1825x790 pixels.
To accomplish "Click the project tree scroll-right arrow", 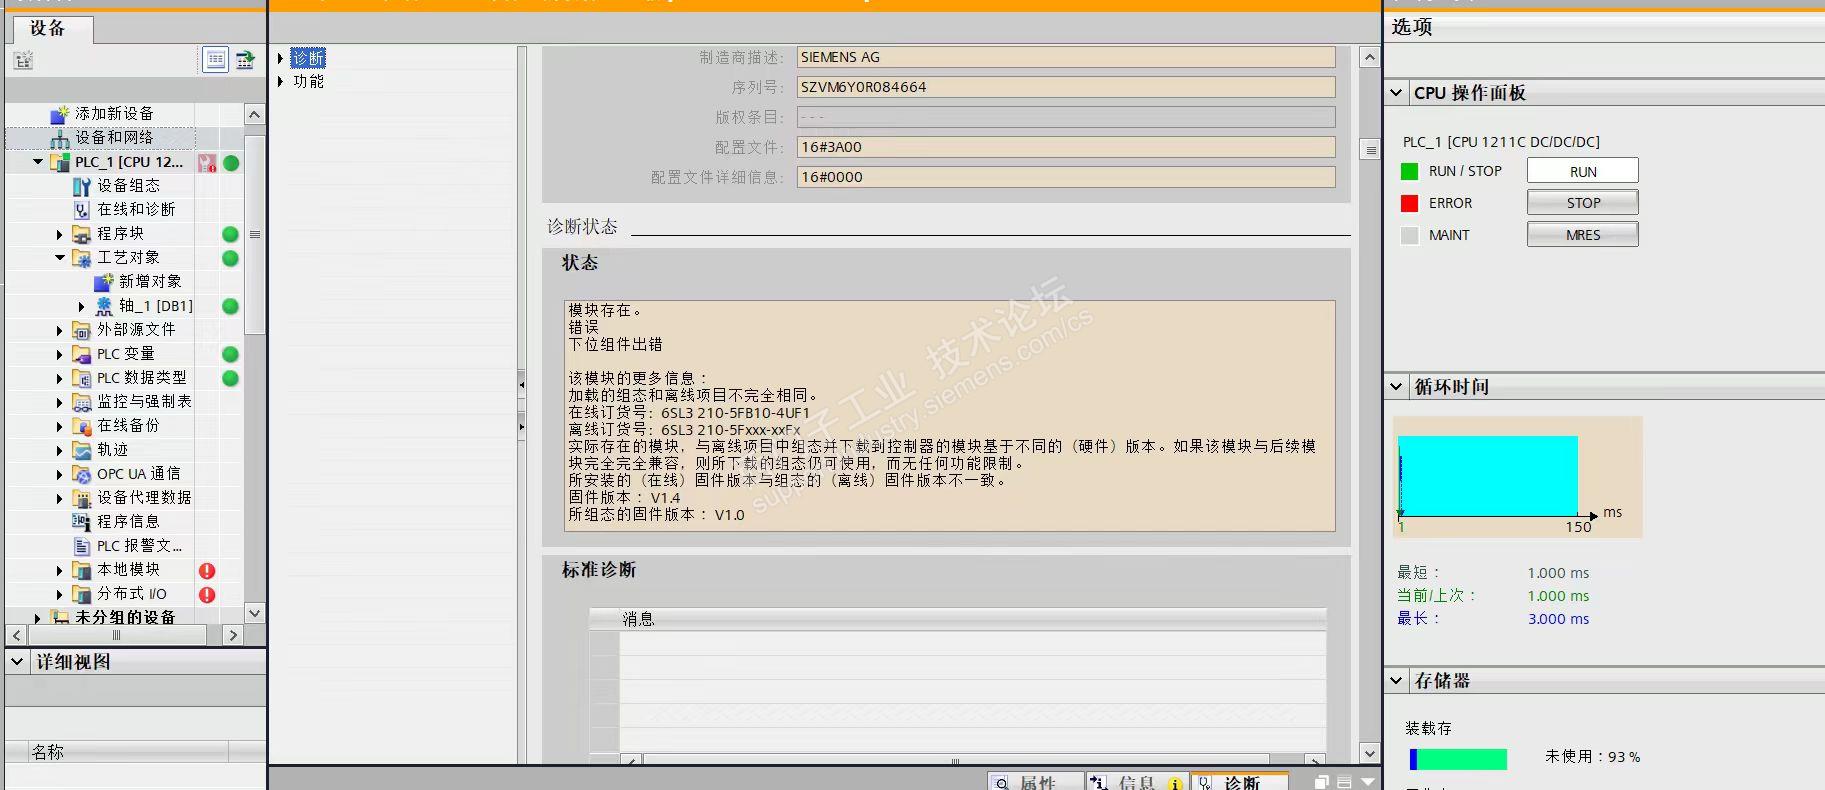I will 233,635.
